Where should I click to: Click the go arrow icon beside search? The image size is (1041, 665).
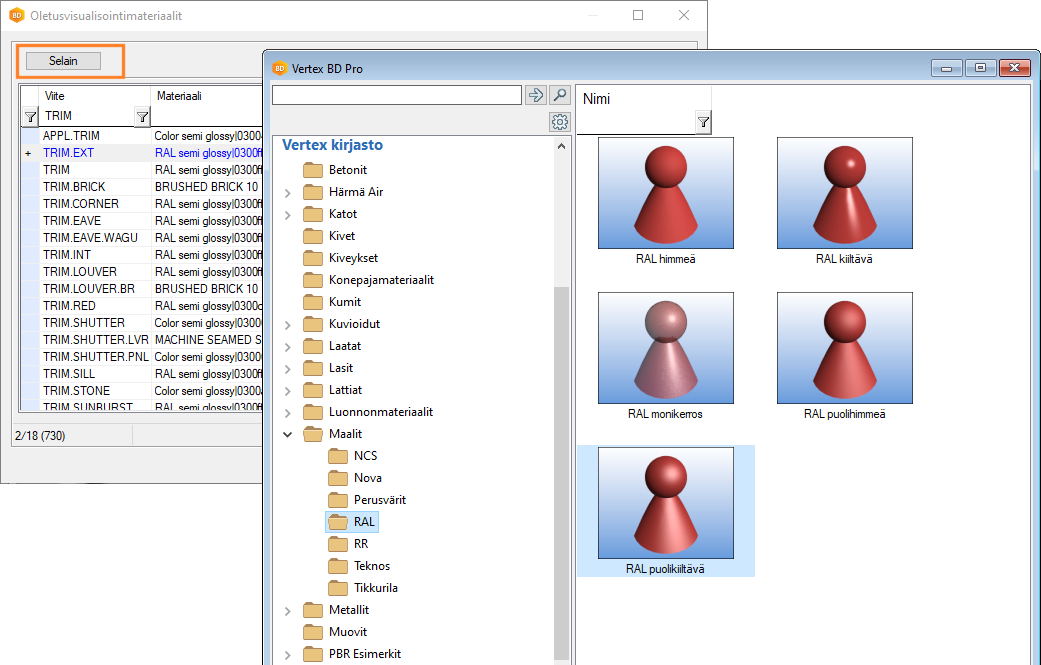tap(536, 95)
